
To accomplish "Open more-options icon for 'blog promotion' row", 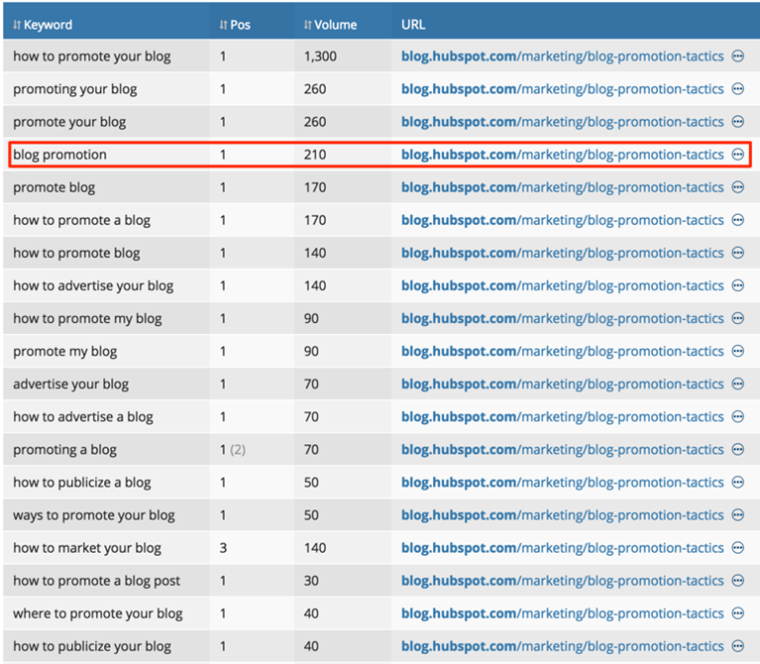I will coord(738,155).
